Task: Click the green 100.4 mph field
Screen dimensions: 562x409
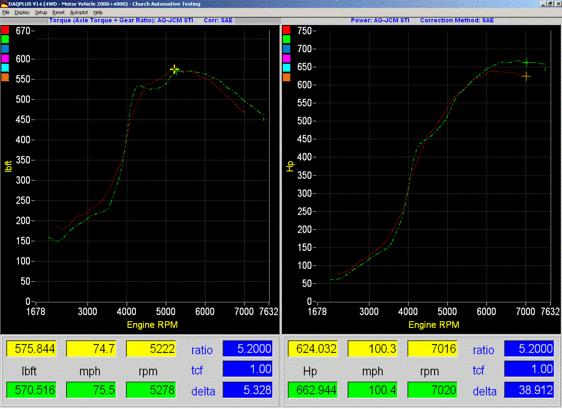Action: [x=373, y=390]
